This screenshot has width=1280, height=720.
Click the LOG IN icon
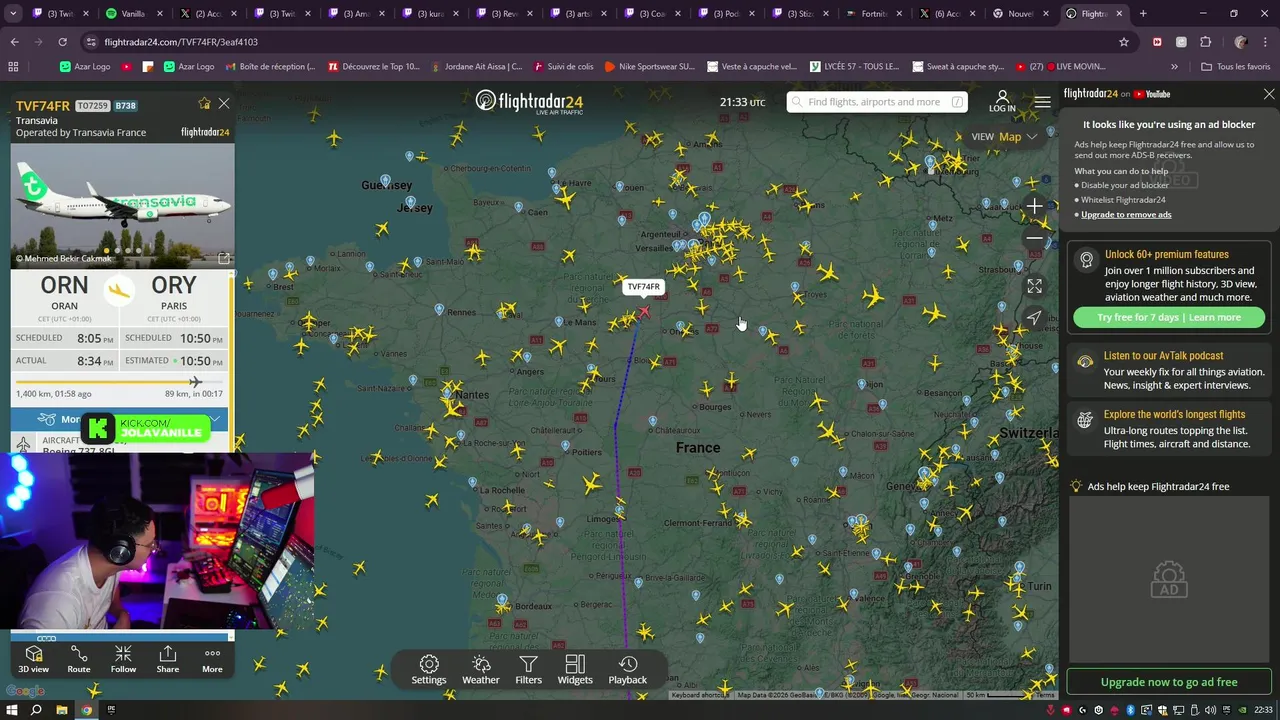click(x=1002, y=102)
